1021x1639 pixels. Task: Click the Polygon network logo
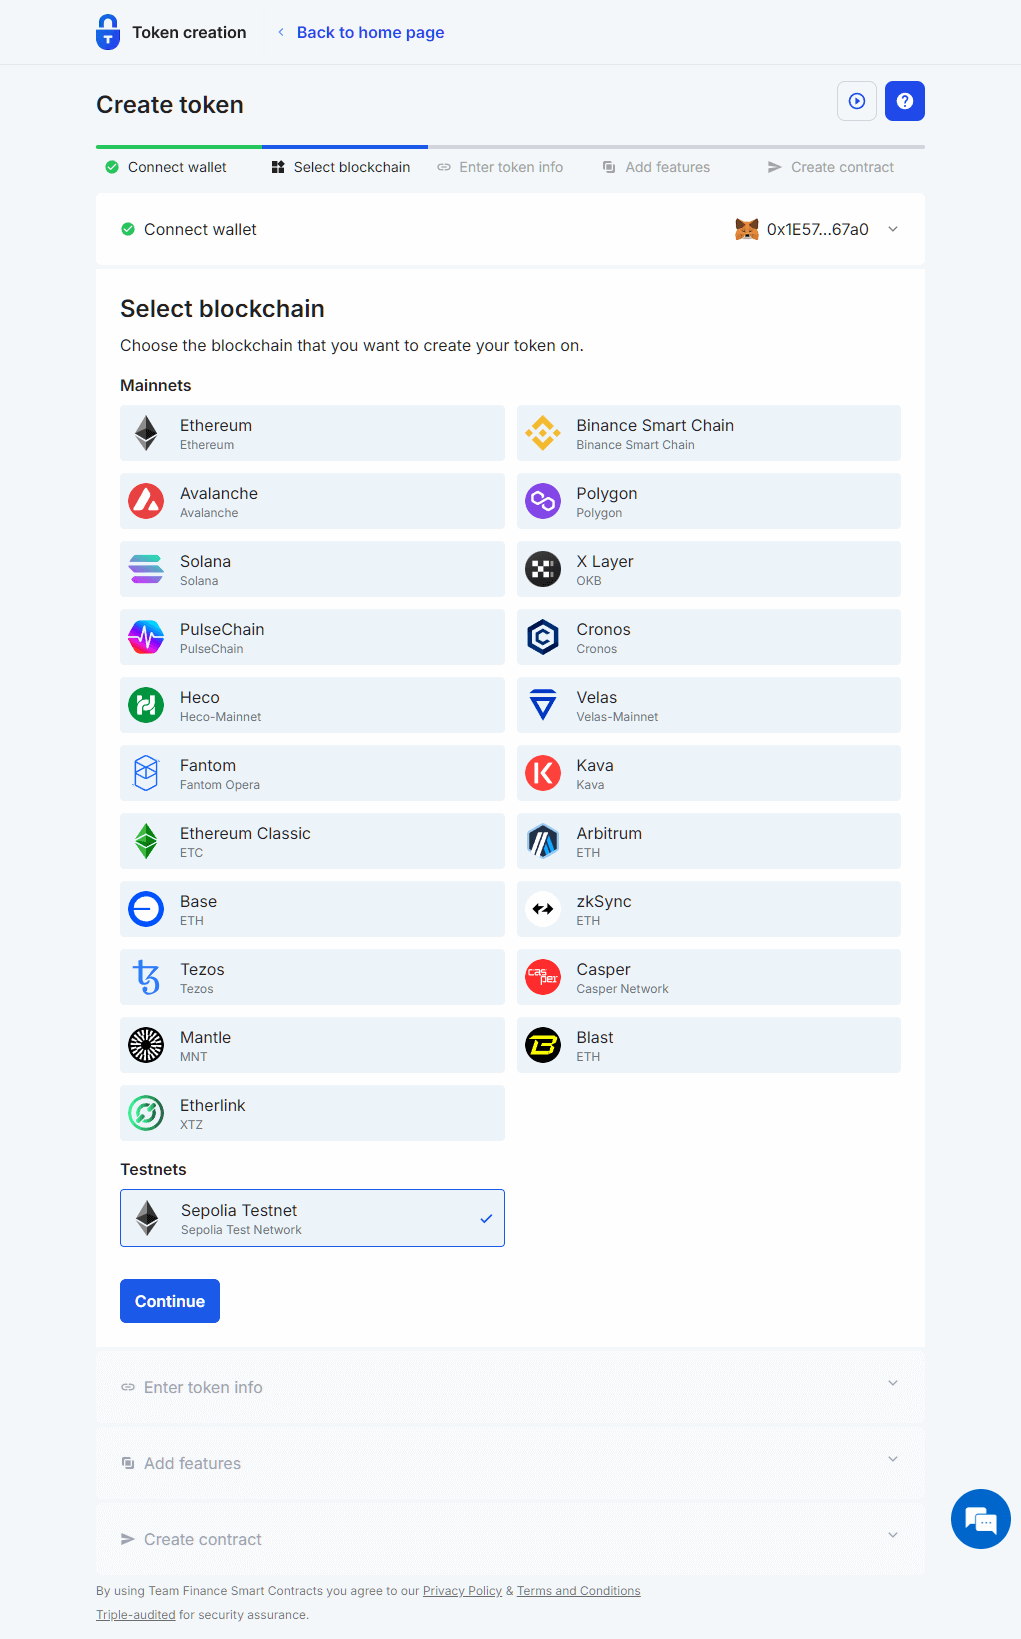click(543, 501)
